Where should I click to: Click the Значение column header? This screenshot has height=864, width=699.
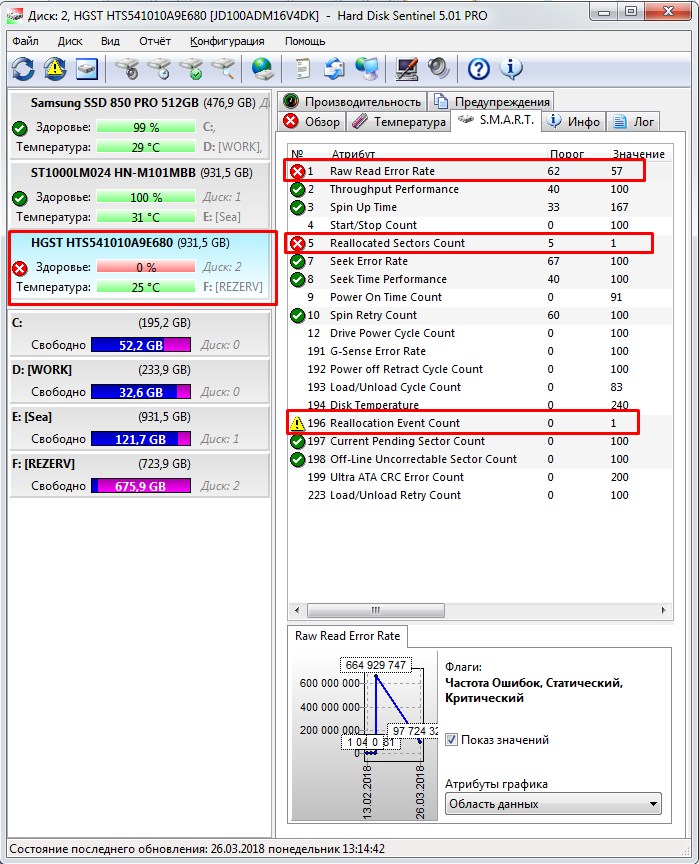pos(639,154)
